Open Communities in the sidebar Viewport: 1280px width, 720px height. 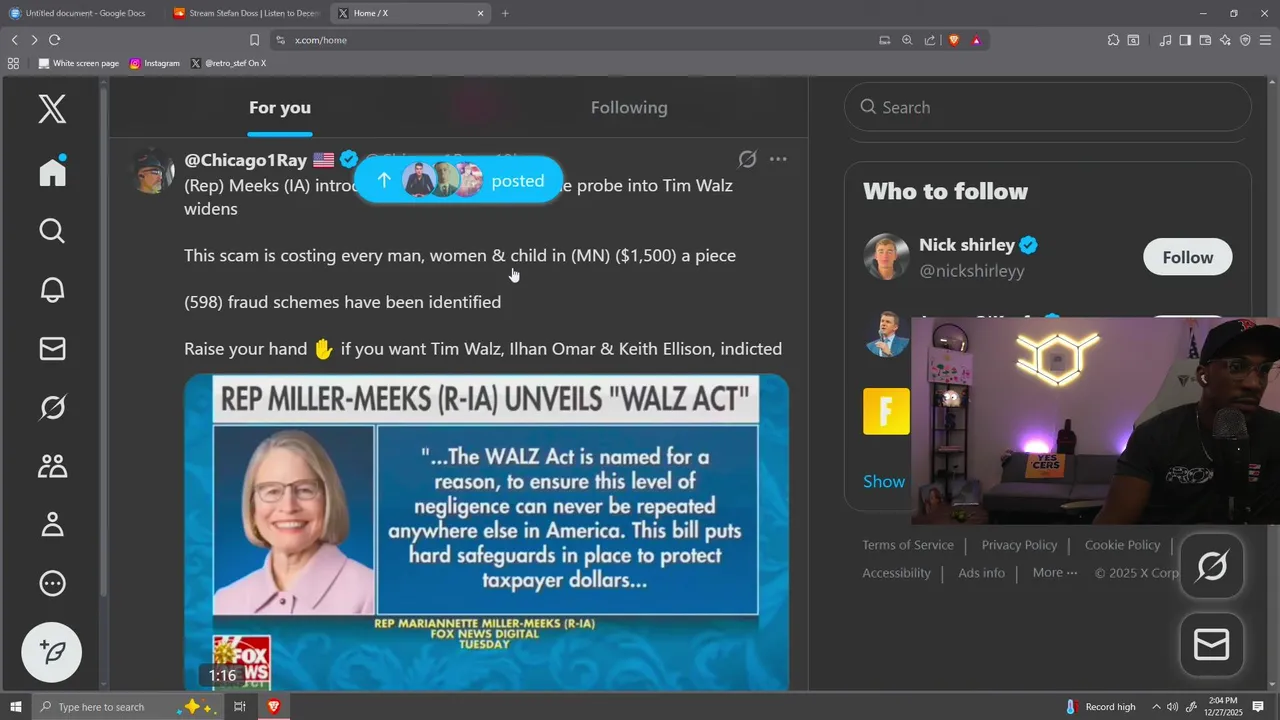click(52, 466)
